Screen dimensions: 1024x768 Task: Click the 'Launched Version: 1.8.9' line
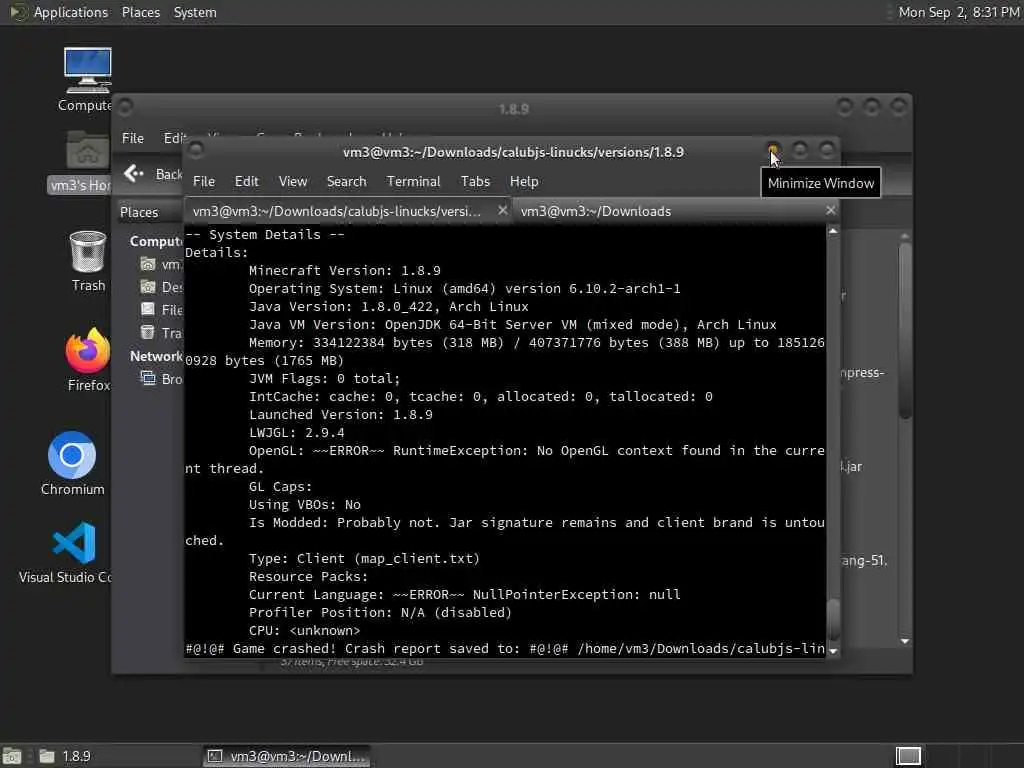click(340, 415)
